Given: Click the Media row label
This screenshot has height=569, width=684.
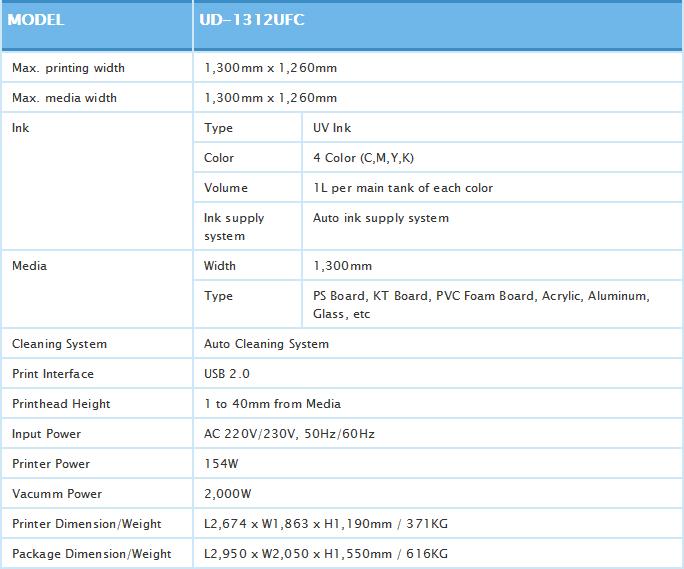Looking at the screenshot, I should tap(29, 266).
